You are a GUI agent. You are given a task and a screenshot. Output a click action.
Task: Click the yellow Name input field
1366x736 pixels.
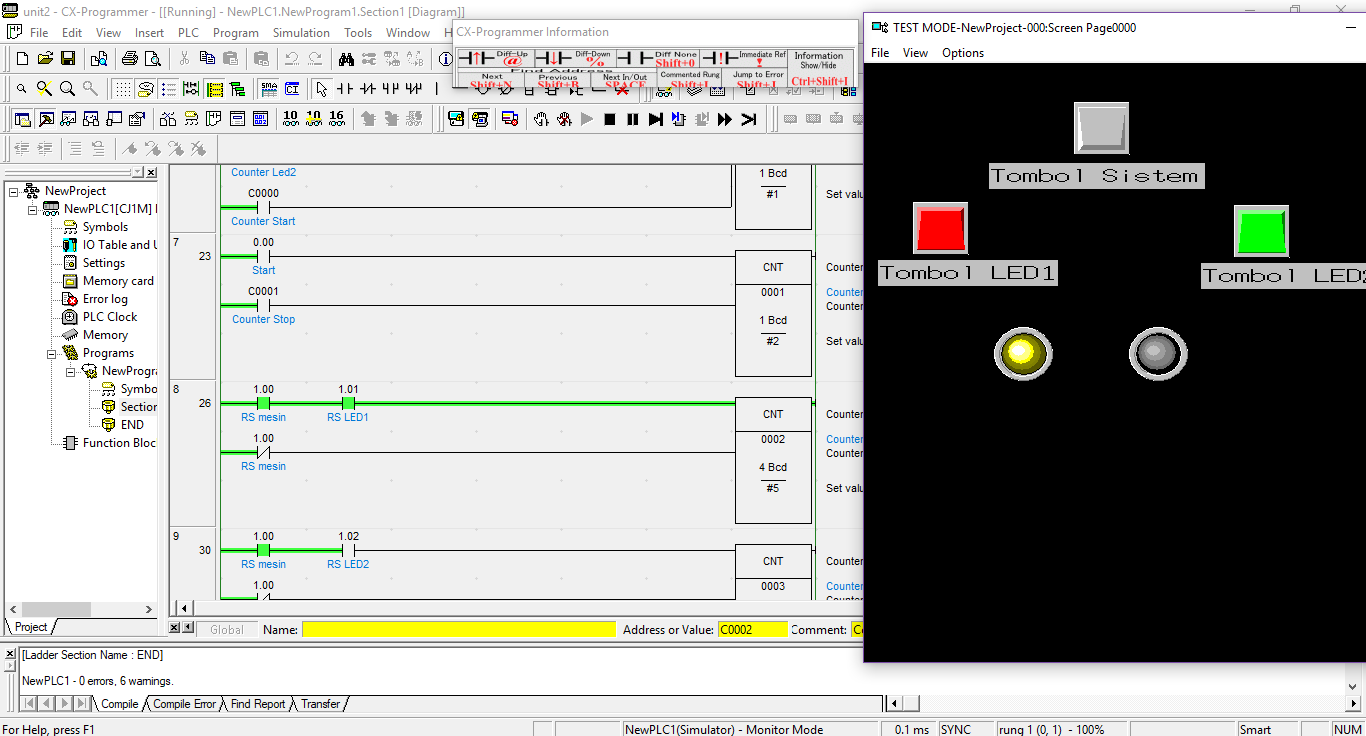[x=459, y=629]
